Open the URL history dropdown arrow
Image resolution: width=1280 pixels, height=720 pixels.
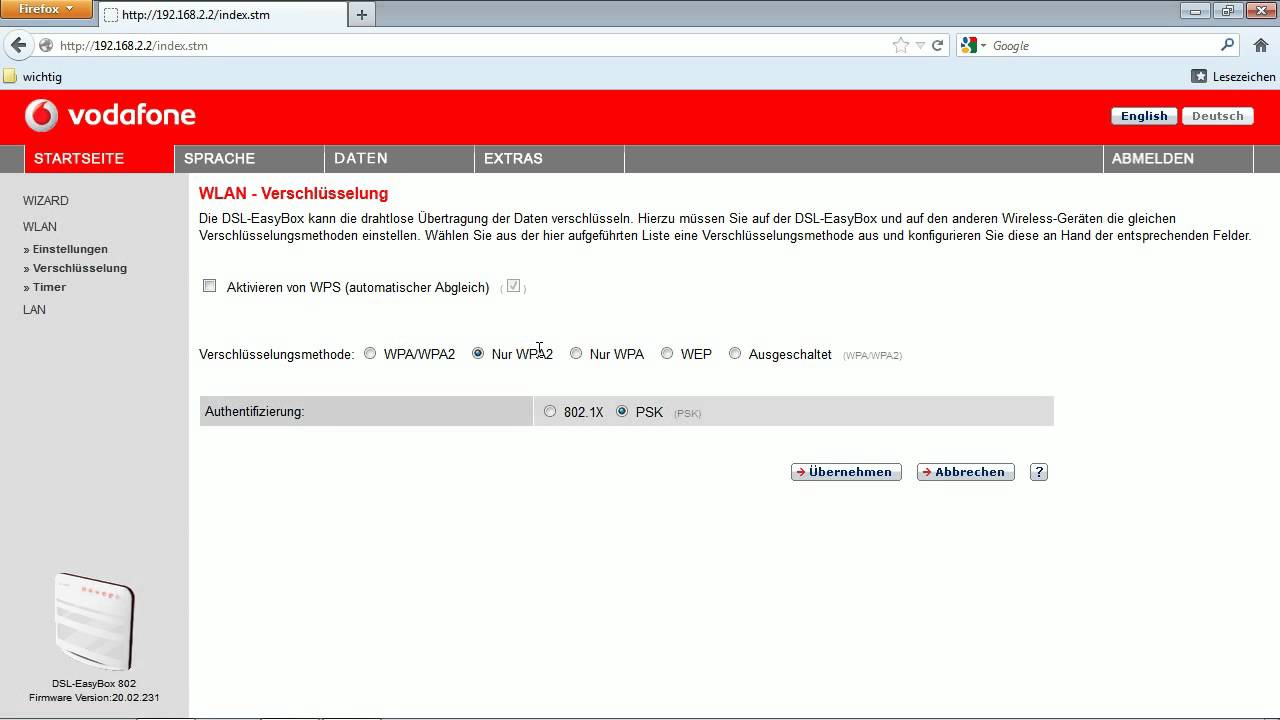click(921, 46)
